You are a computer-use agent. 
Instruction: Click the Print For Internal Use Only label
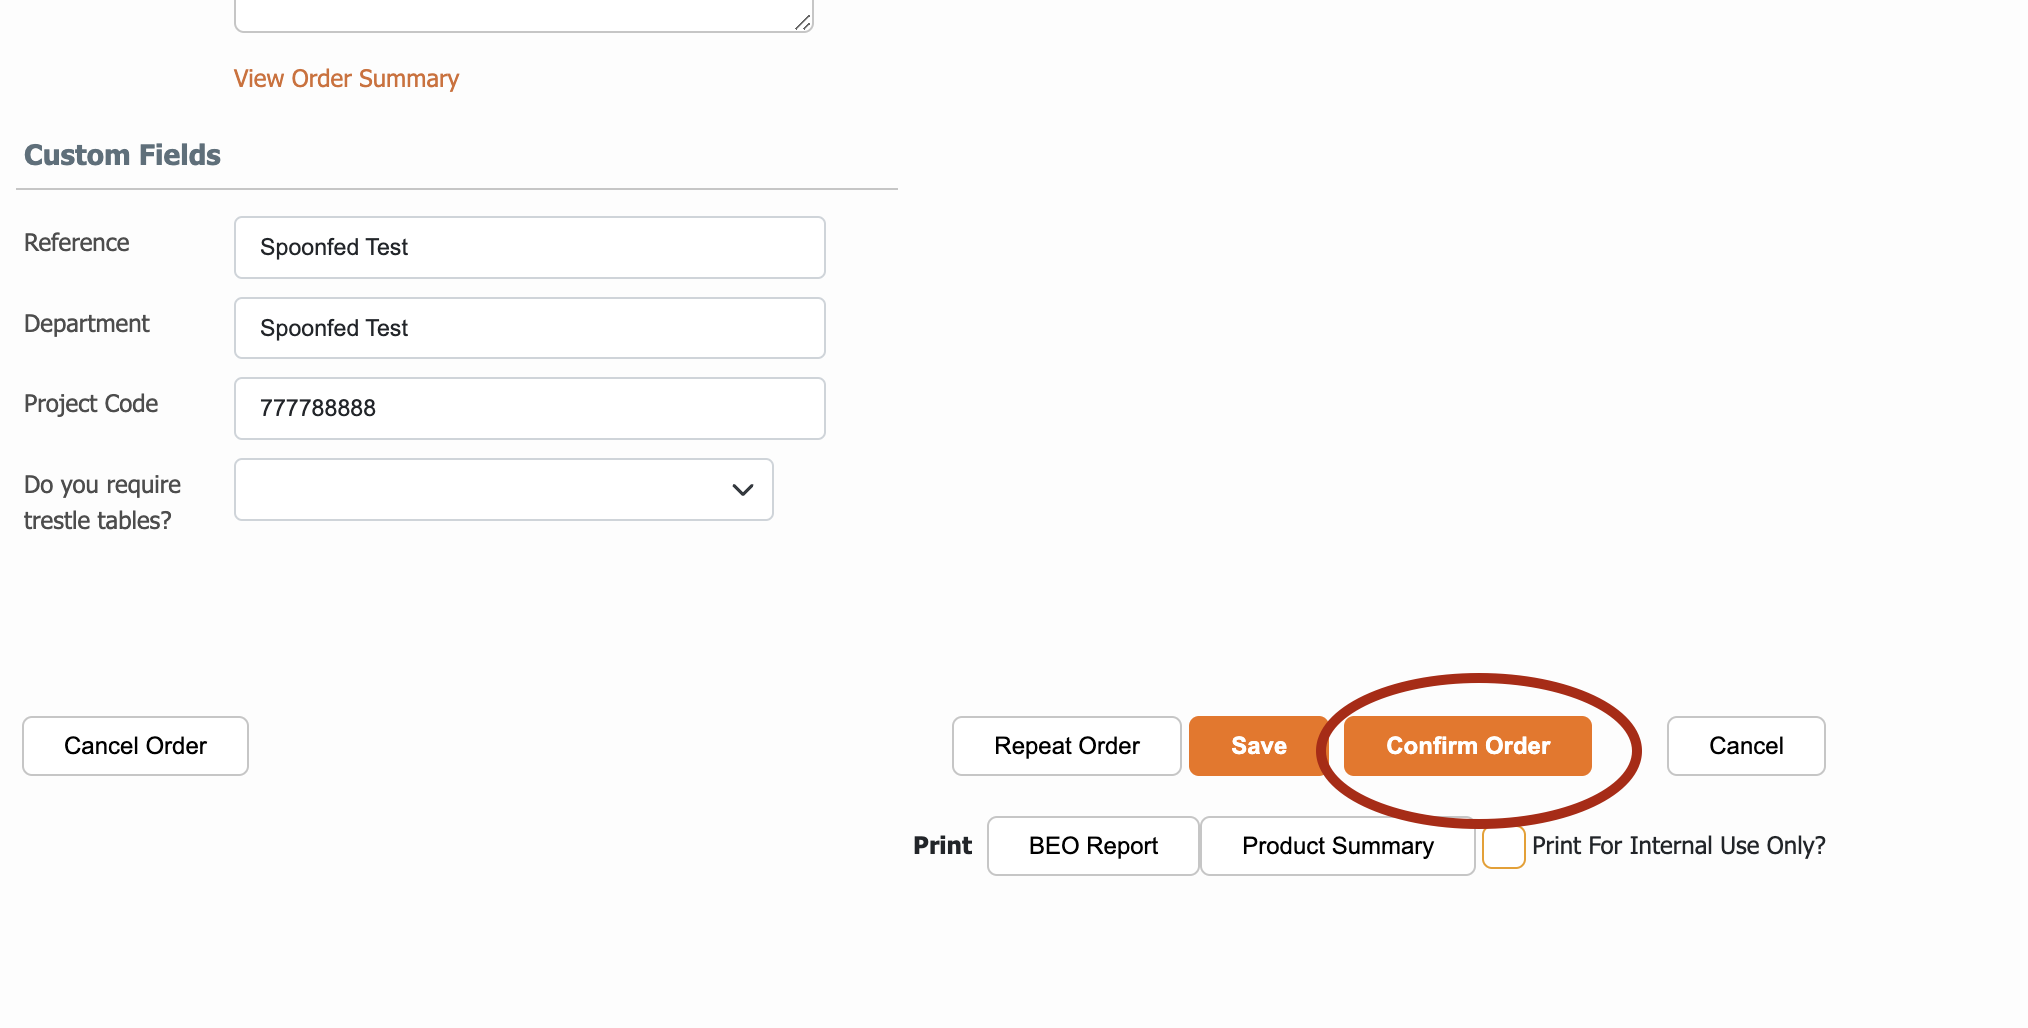[1678, 846]
